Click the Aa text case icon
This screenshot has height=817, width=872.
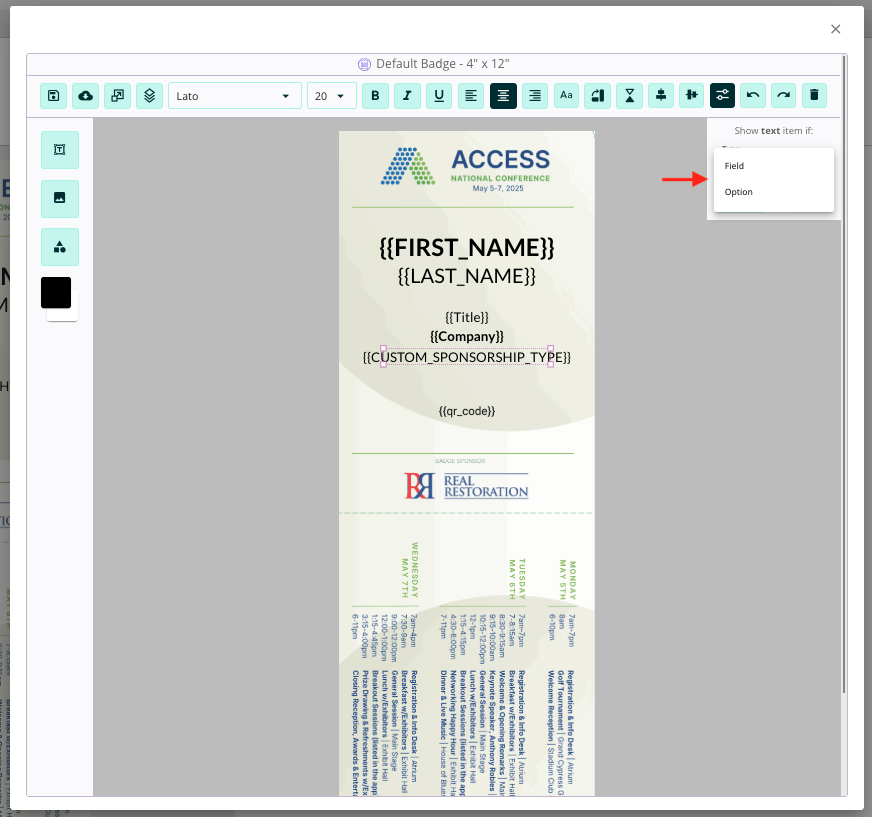point(566,96)
